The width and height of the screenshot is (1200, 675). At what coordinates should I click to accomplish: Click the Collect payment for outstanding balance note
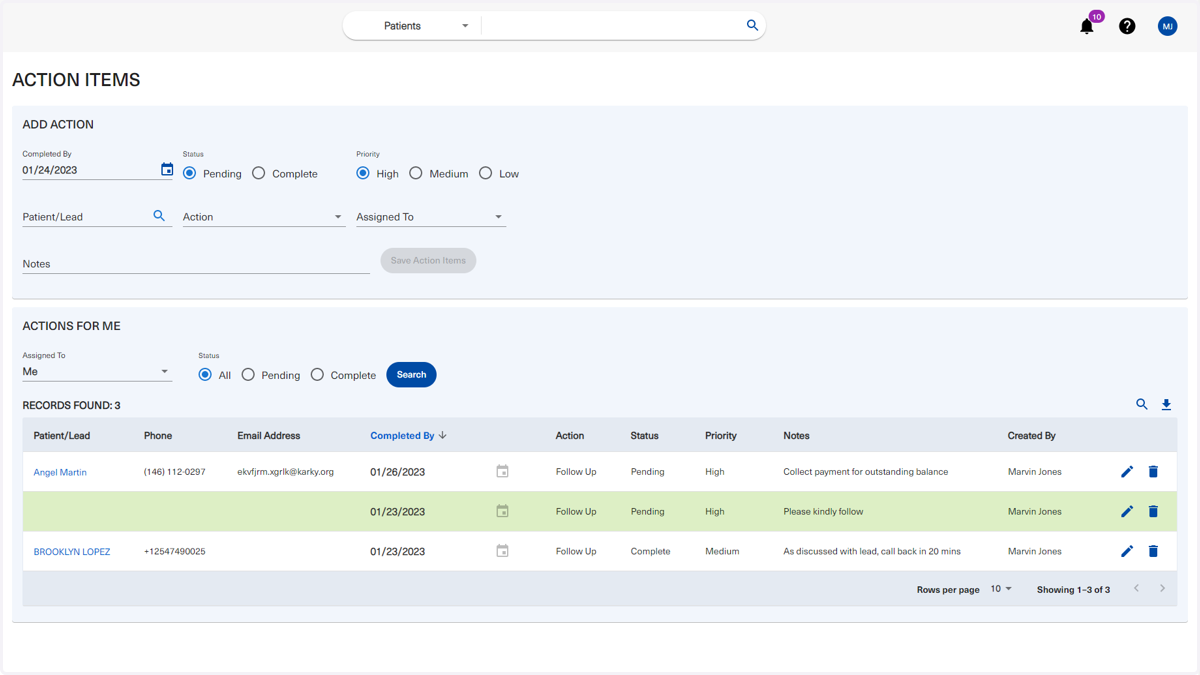point(866,472)
